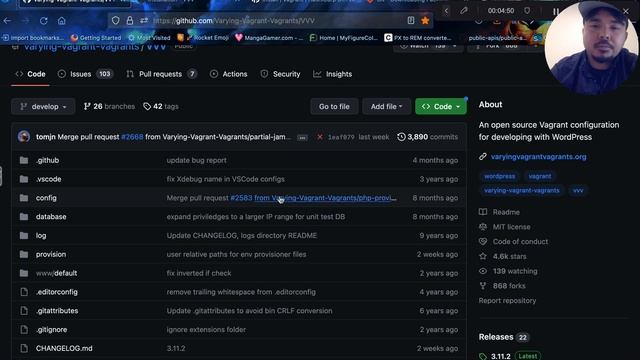The height and width of the screenshot is (360, 640).
Task: Open the CHANGELOG.md file
Action: (64, 348)
